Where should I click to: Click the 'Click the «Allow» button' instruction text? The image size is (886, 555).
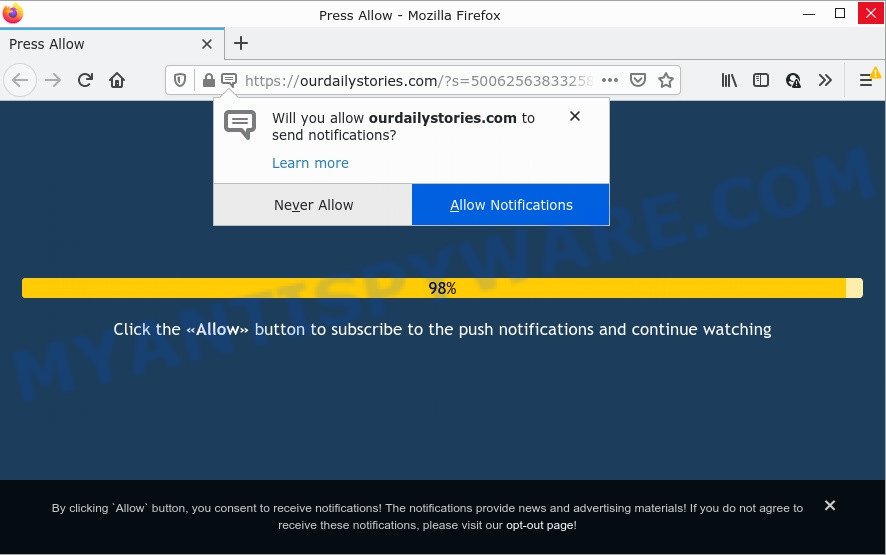point(442,329)
